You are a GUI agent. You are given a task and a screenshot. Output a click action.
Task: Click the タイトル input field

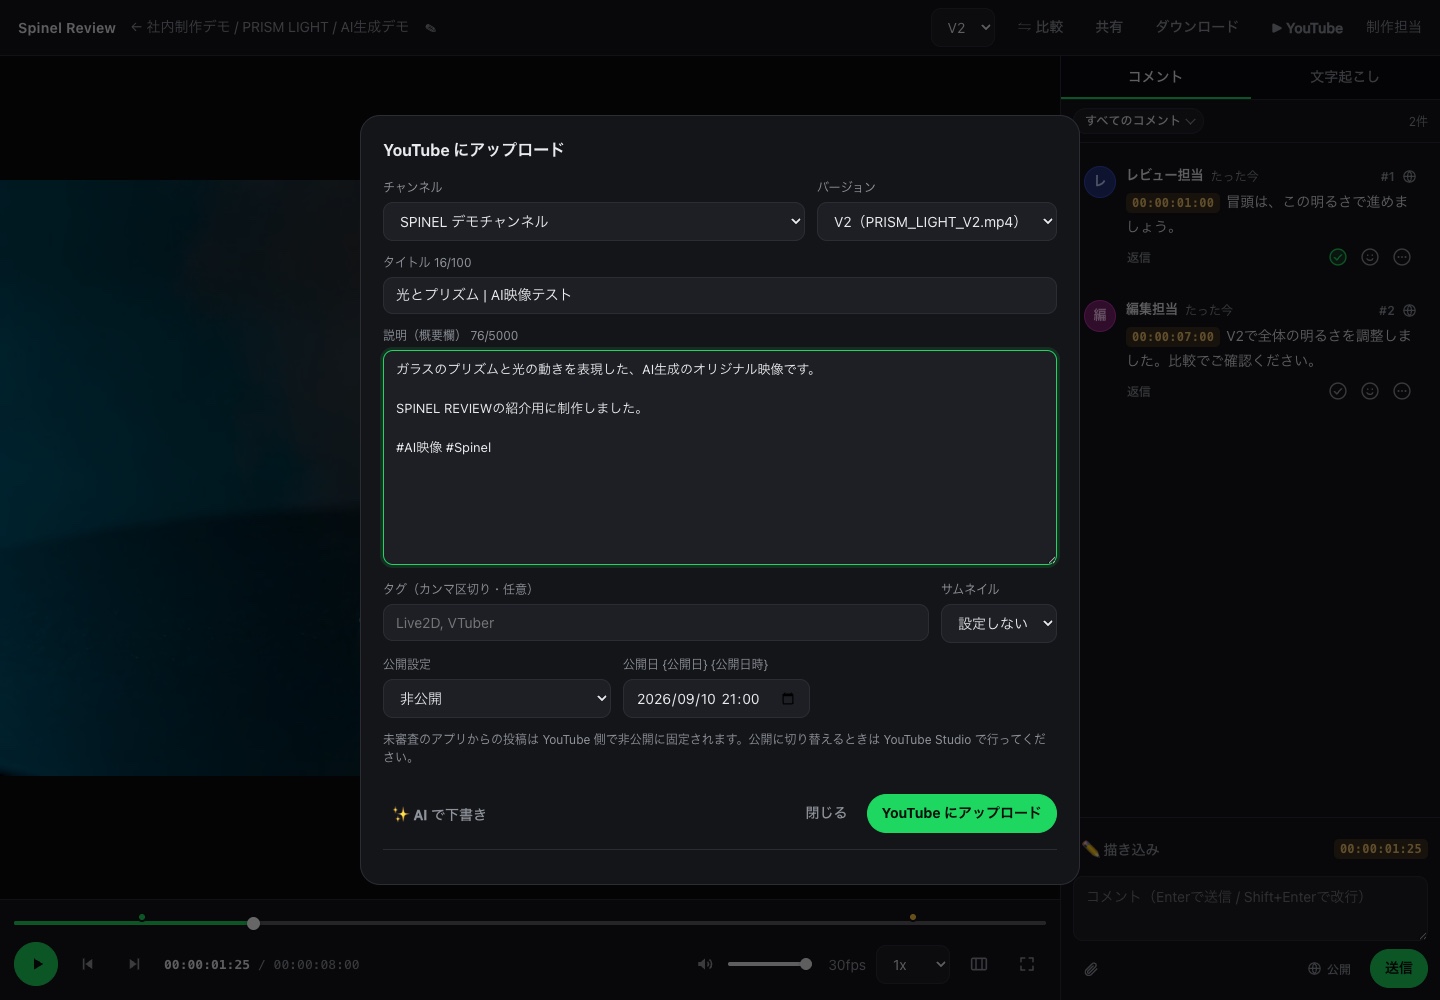click(720, 295)
